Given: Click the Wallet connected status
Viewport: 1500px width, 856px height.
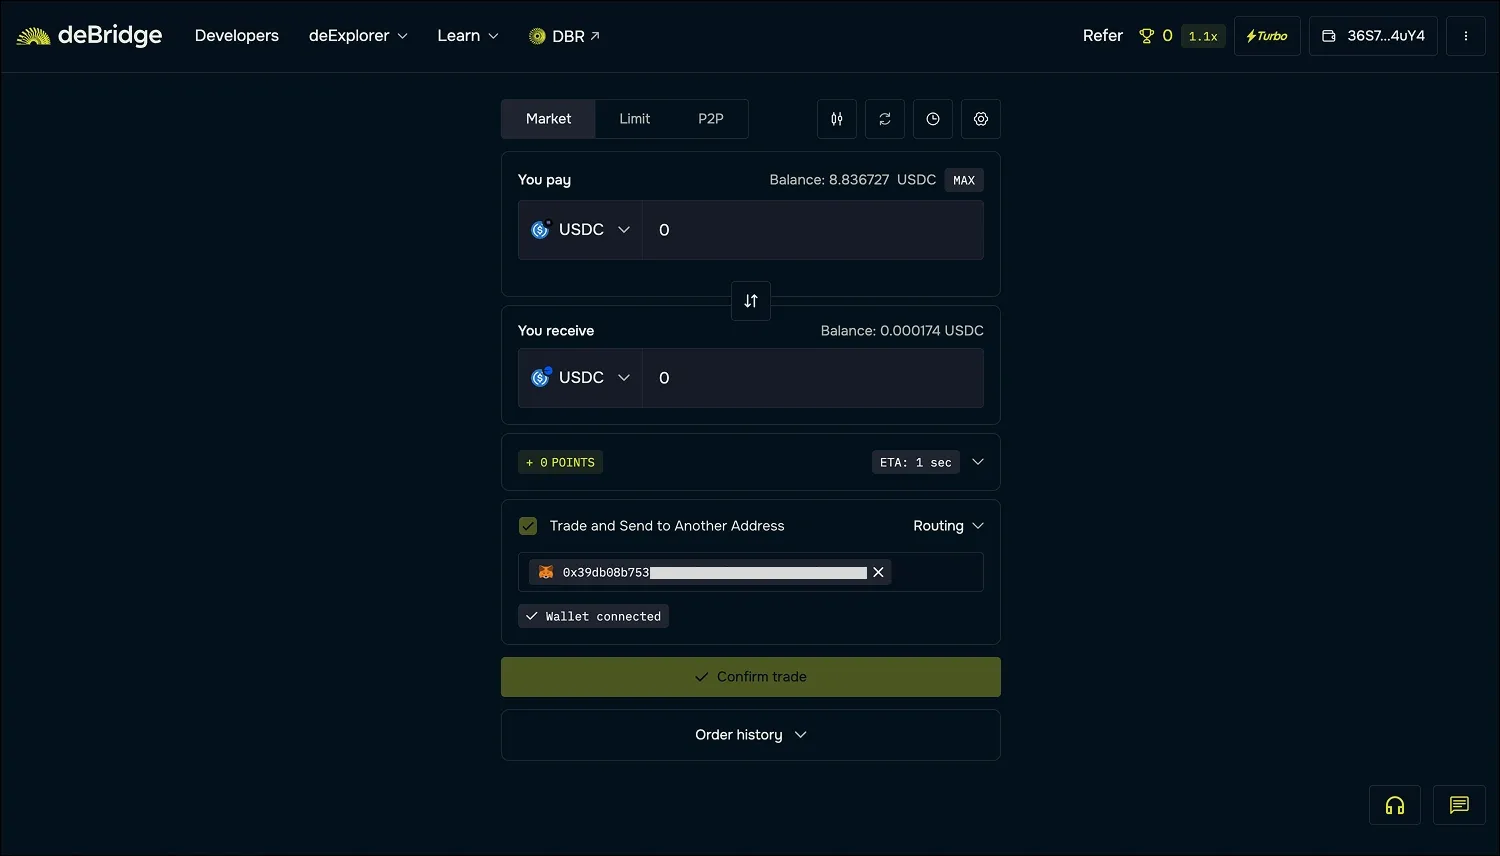Looking at the screenshot, I should 593,616.
